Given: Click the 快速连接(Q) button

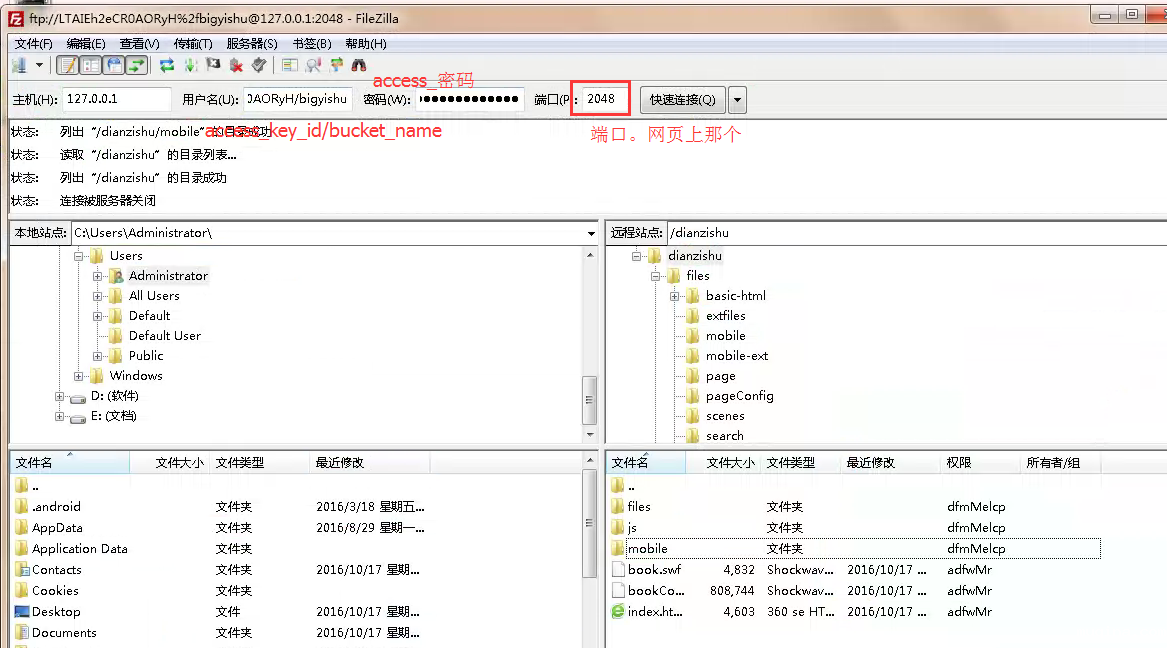Looking at the screenshot, I should (682, 99).
